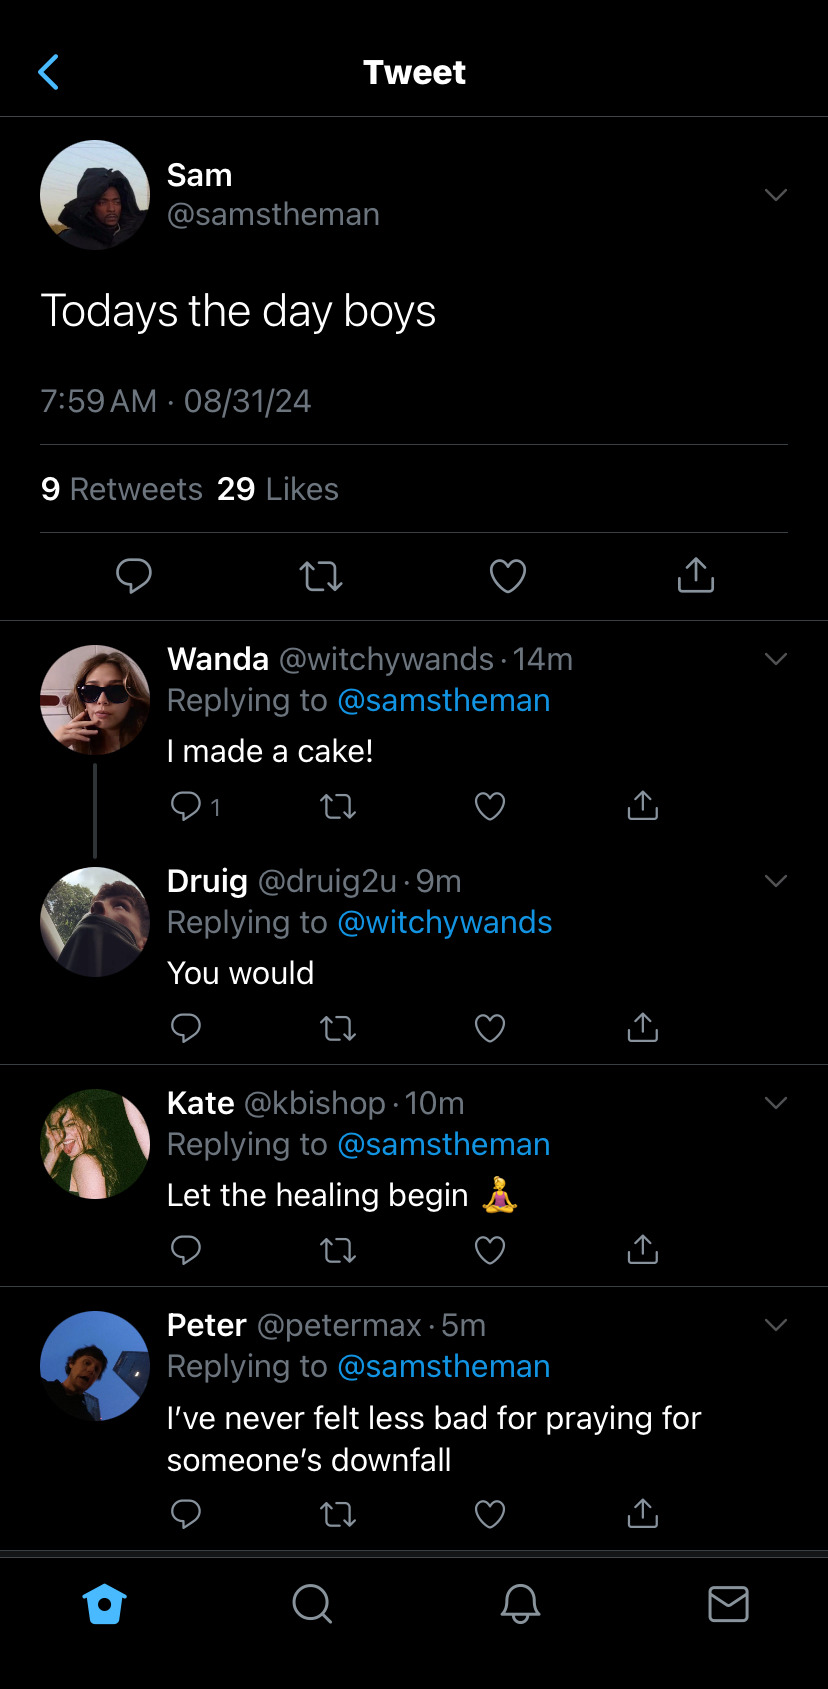This screenshot has width=828, height=1689.
Task: Open options chevron on Kate's reply
Action: tap(776, 1102)
